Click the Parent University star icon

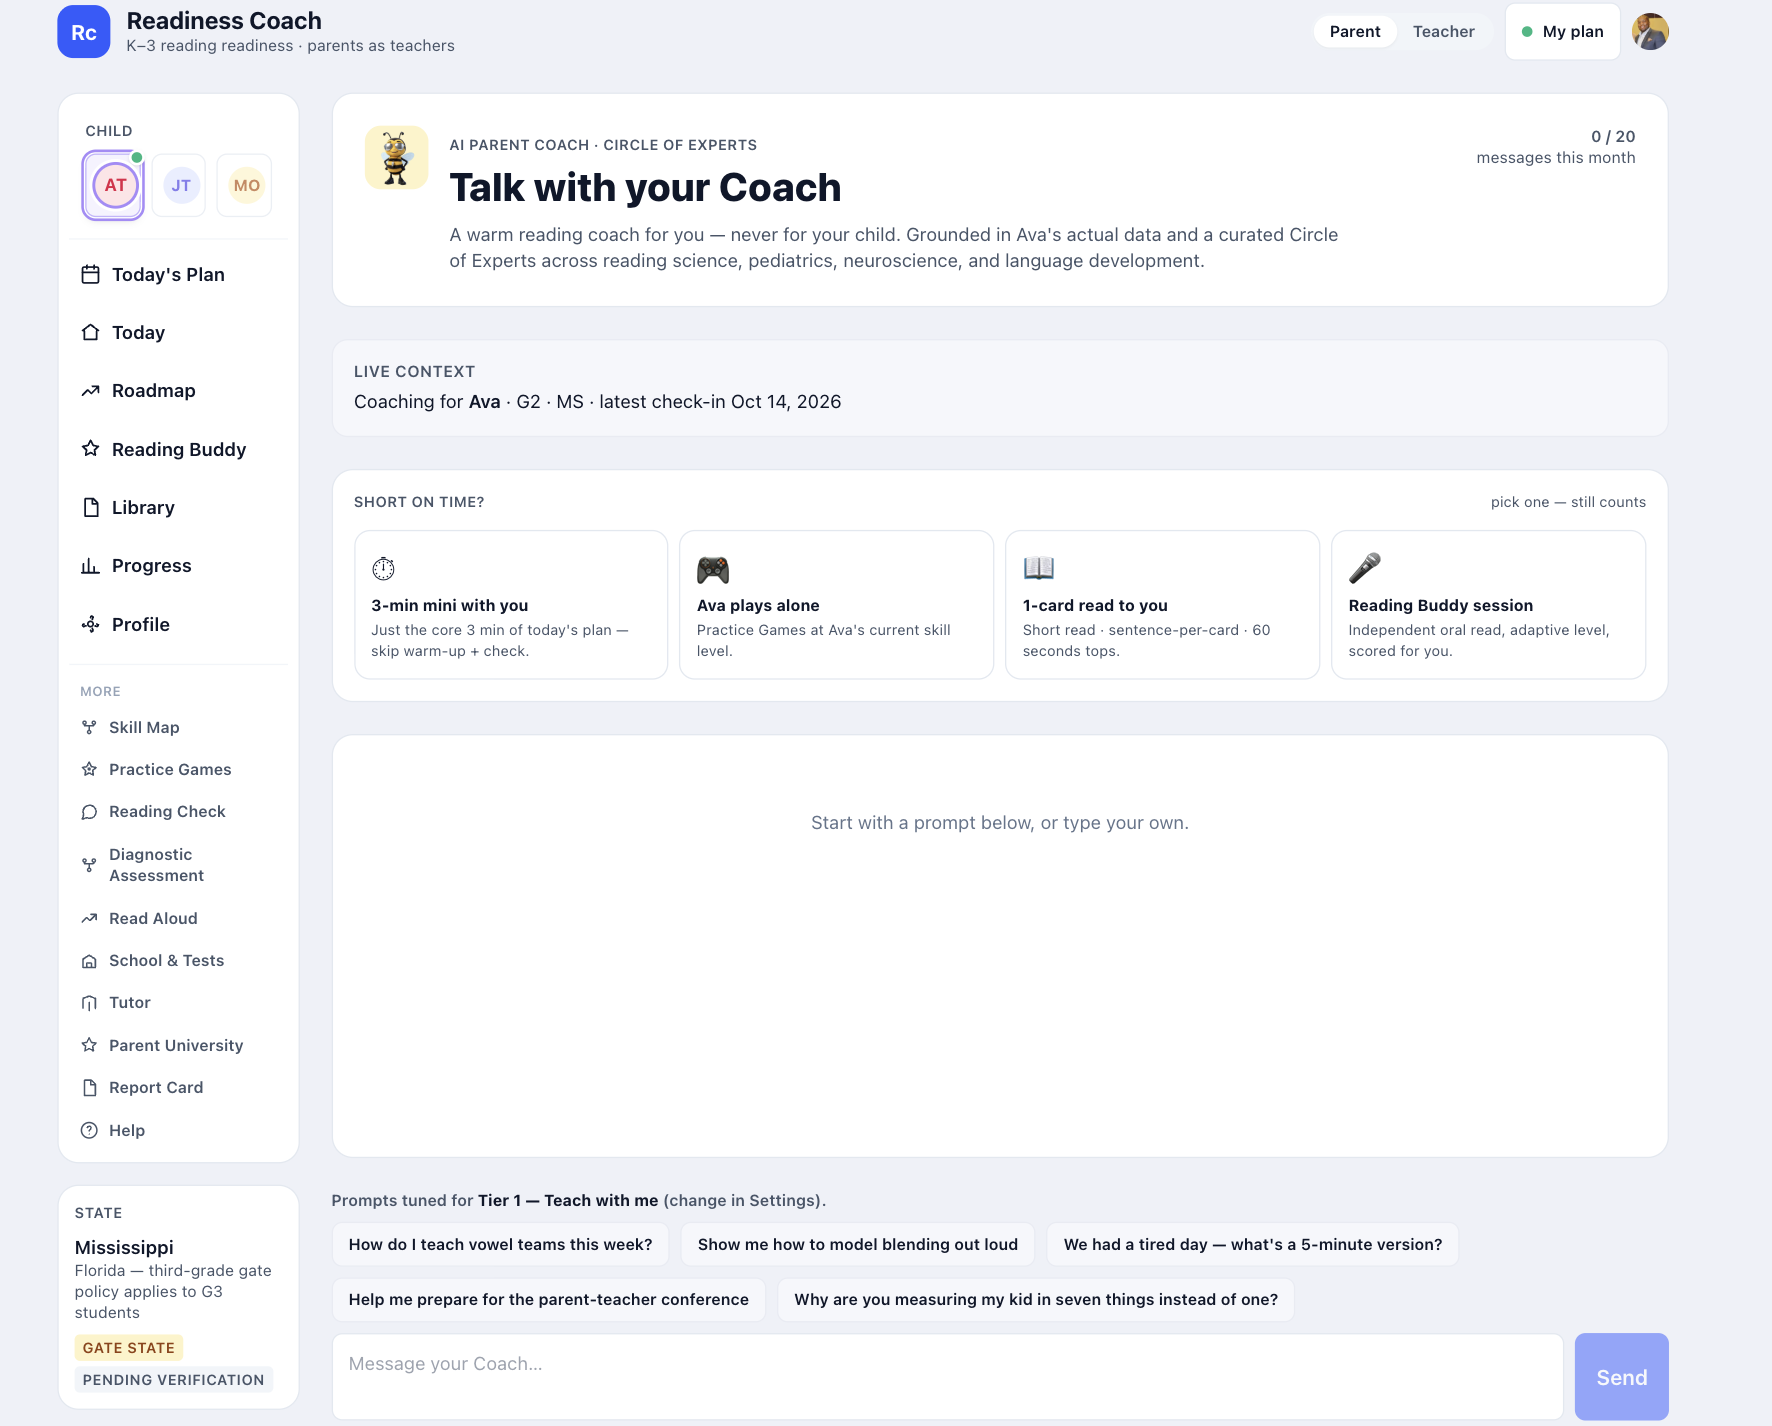click(89, 1045)
